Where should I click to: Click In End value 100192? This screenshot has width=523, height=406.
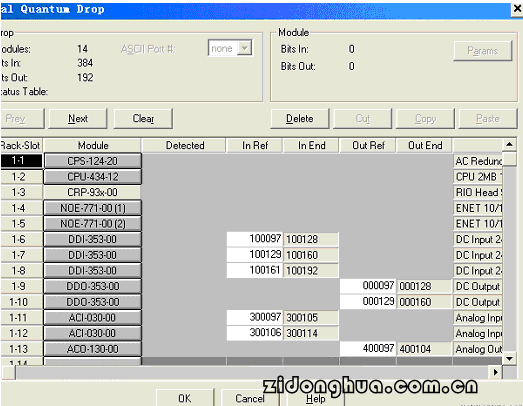pyautogui.click(x=311, y=271)
